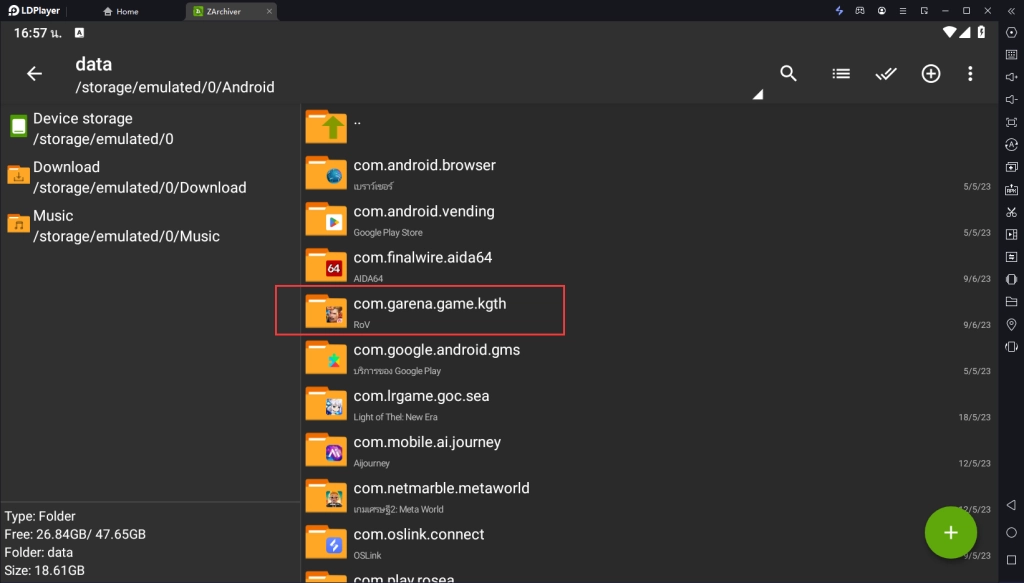Switch to the LDPlayer Home tab
This screenshot has width=1024, height=583.
(121, 11)
